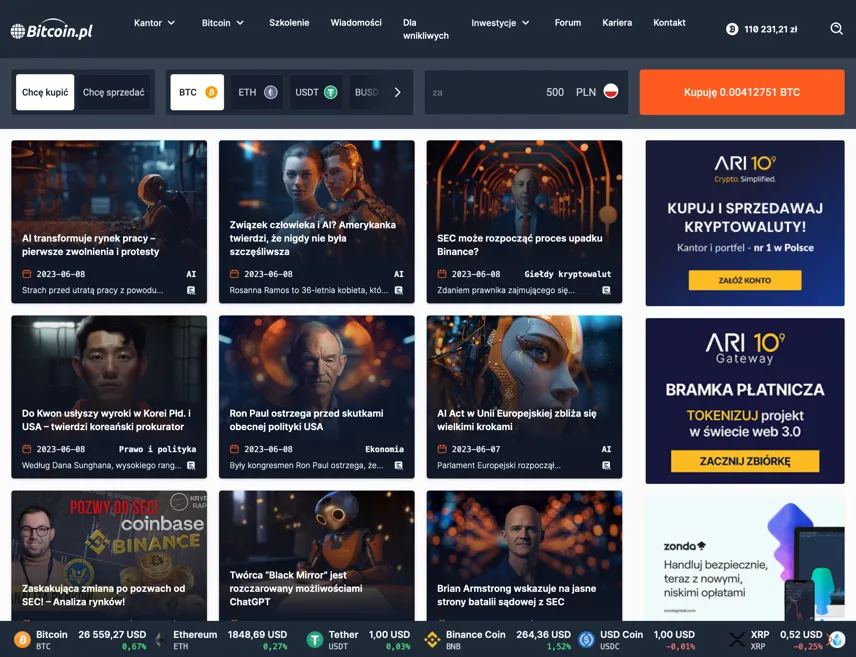
Task: Click the Polish flag currency icon
Action: pyautogui.click(x=611, y=91)
